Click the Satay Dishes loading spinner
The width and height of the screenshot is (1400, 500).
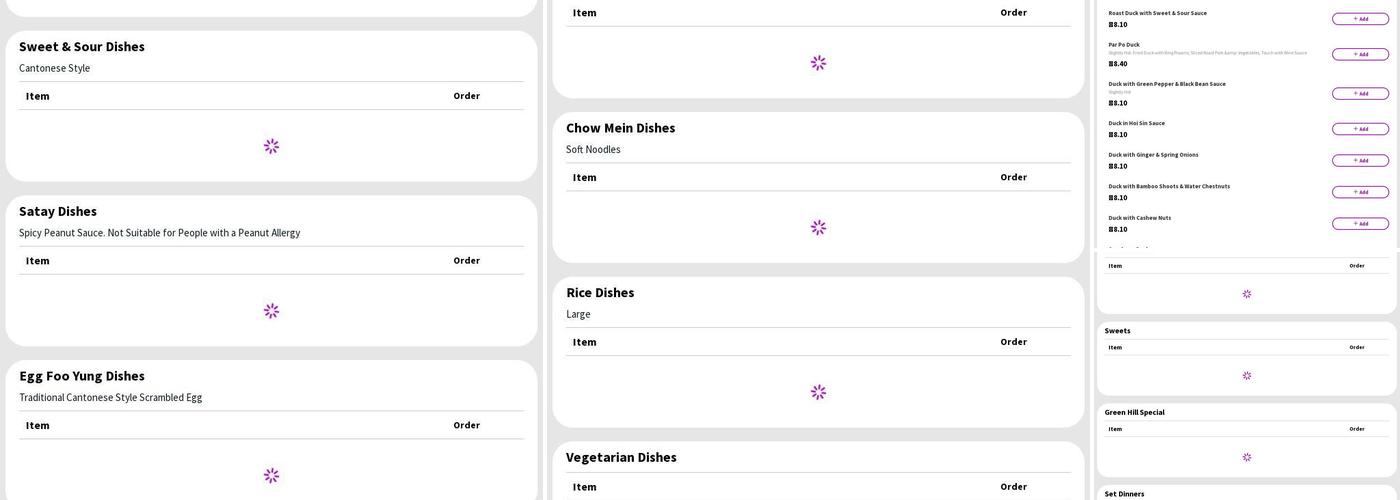[271, 311]
